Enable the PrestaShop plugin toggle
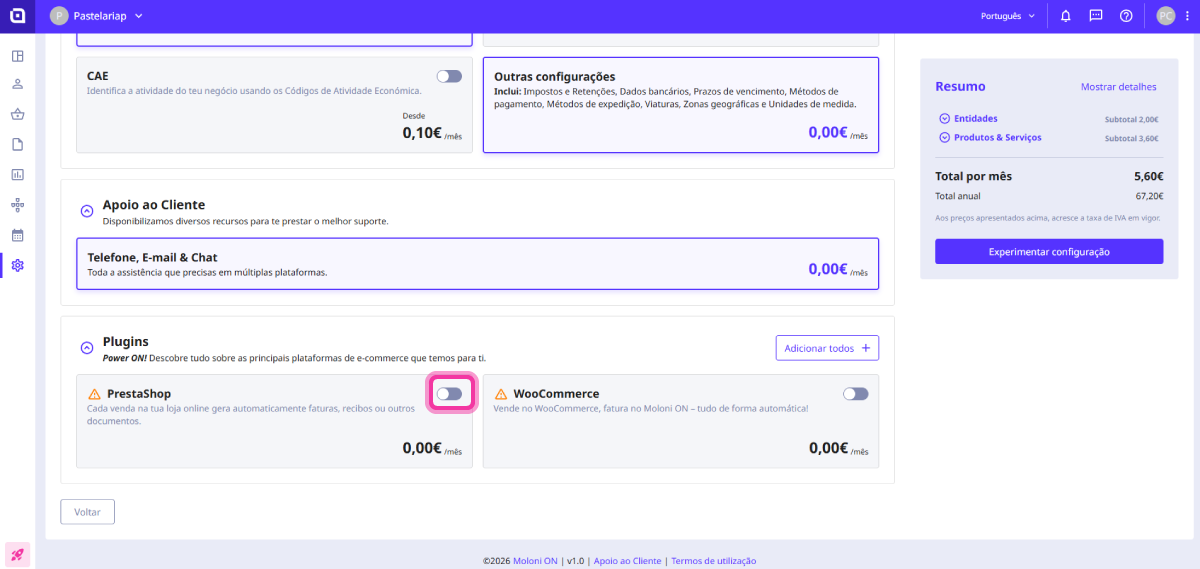 click(x=449, y=394)
